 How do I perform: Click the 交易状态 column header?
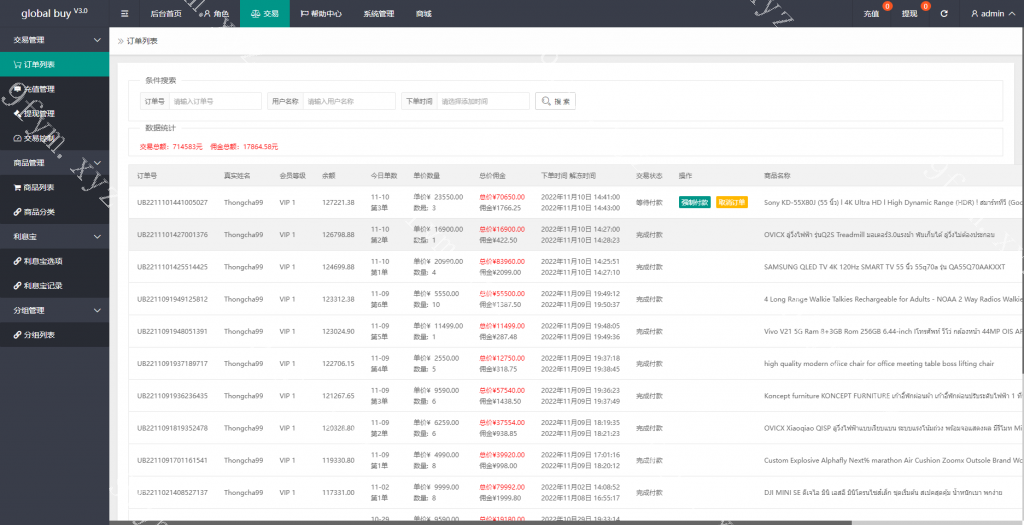(649, 176)
